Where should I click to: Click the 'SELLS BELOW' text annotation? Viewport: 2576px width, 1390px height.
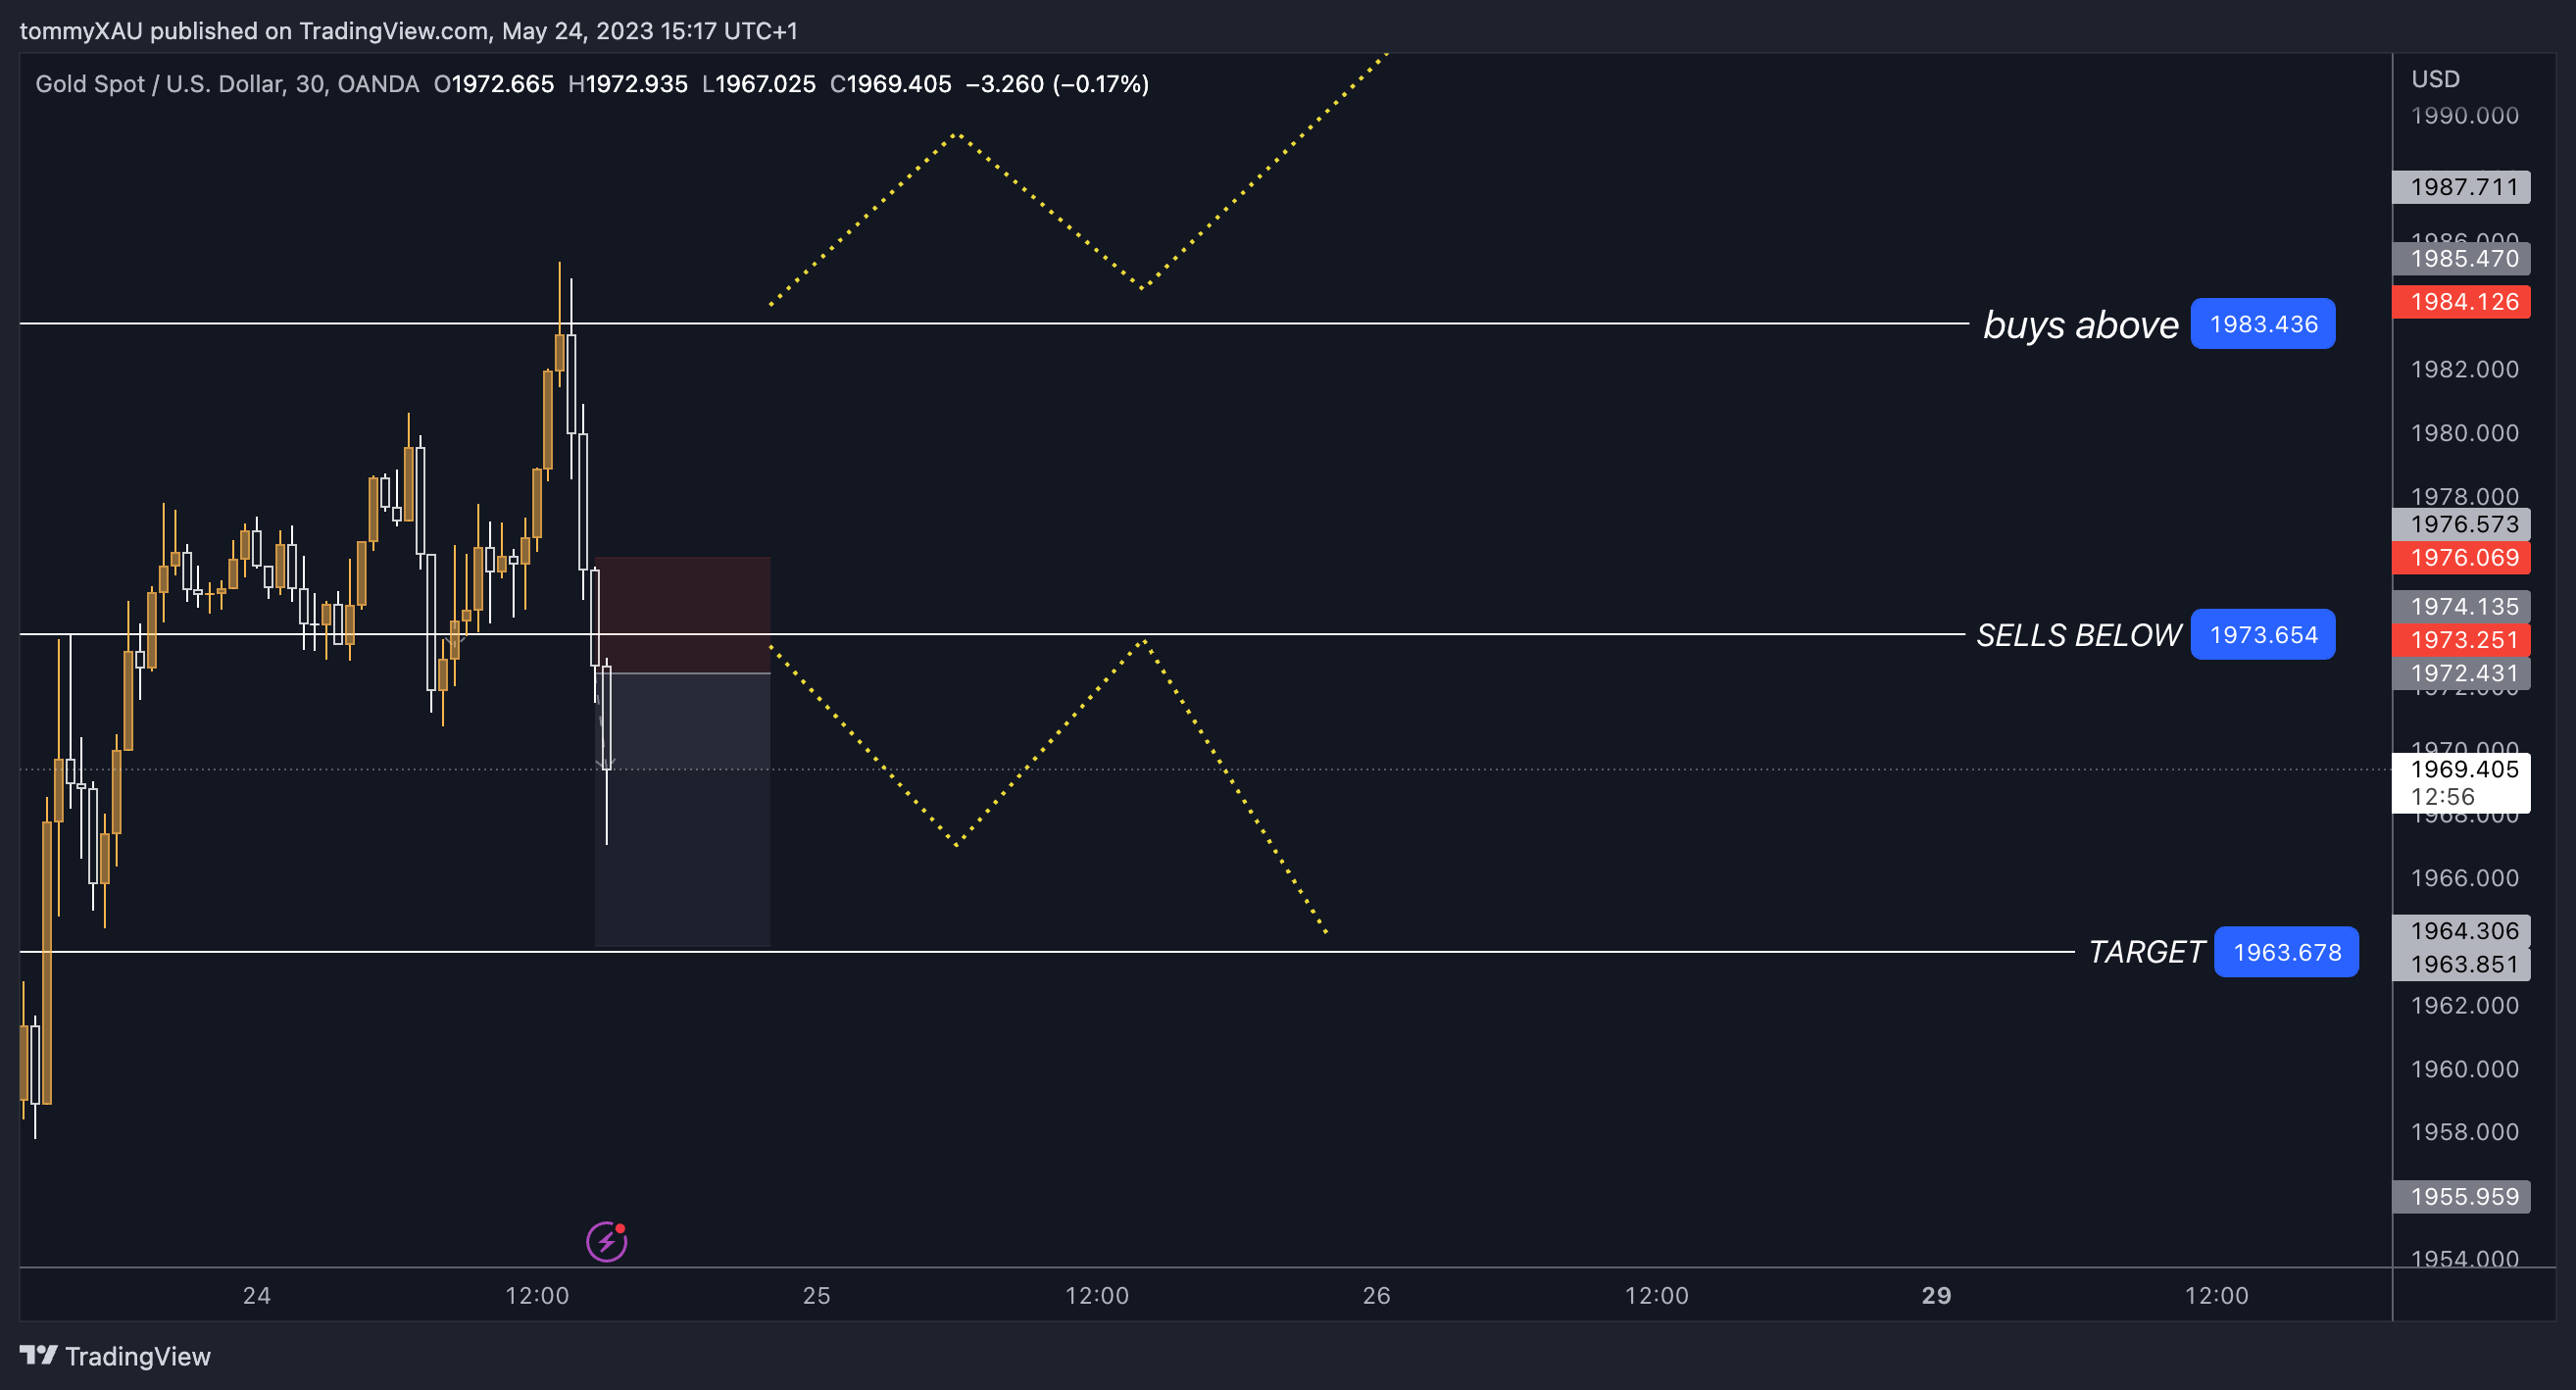[2078, 635]
